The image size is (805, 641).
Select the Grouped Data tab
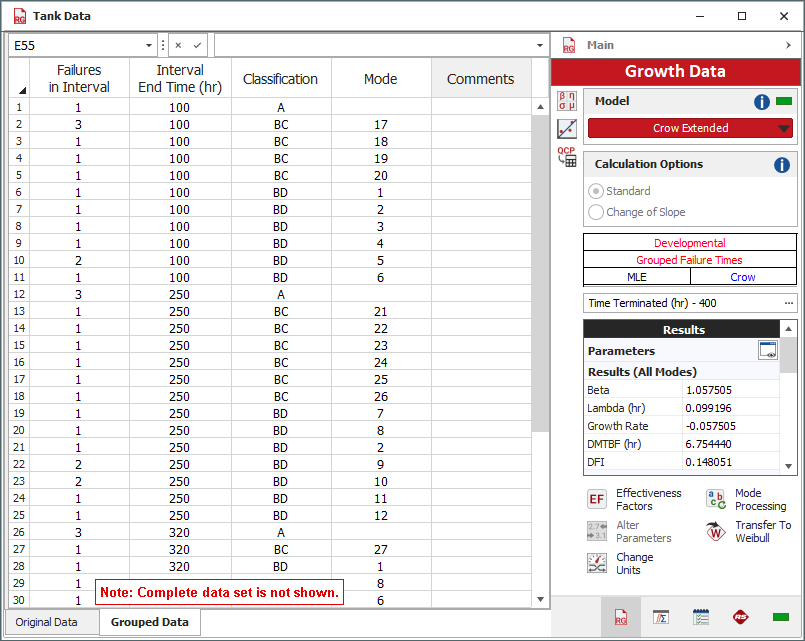point(150,622)
